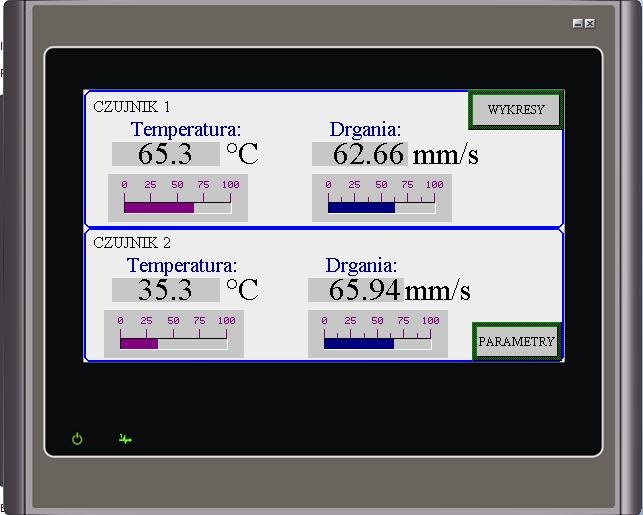Click mm/s unit beside 65.94

point(437,292)
